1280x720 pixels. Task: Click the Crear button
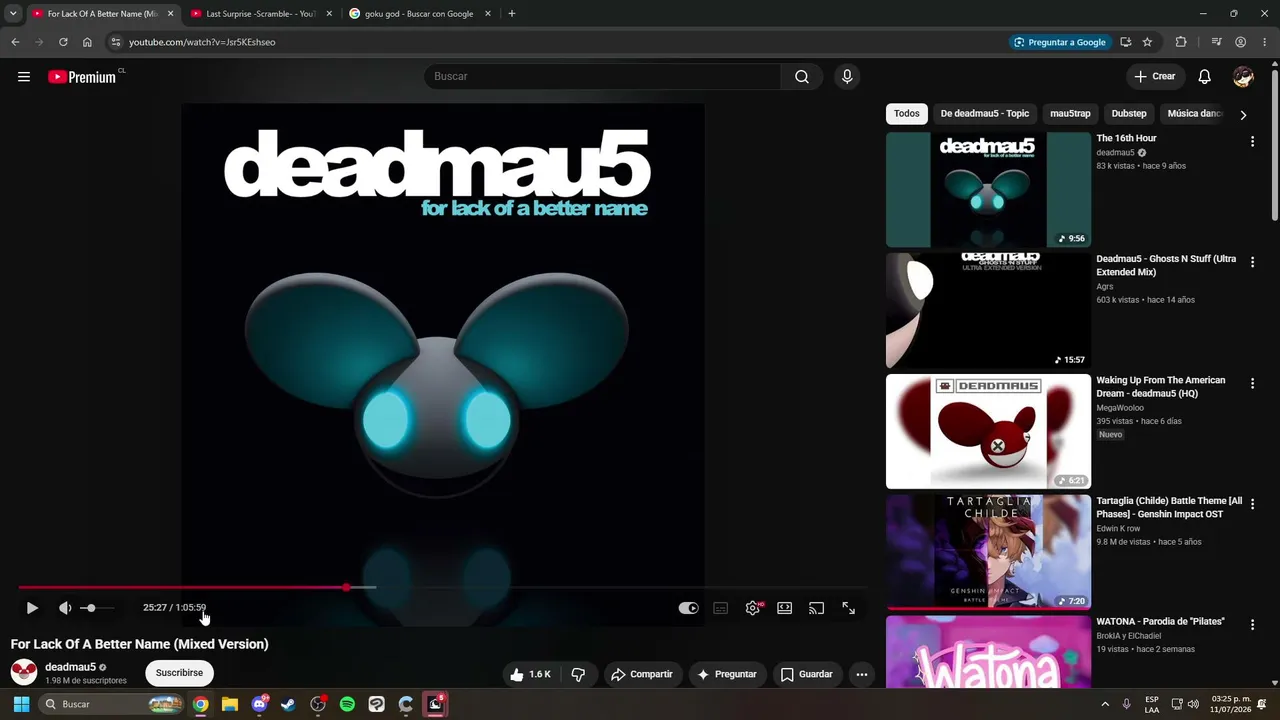1155,77
